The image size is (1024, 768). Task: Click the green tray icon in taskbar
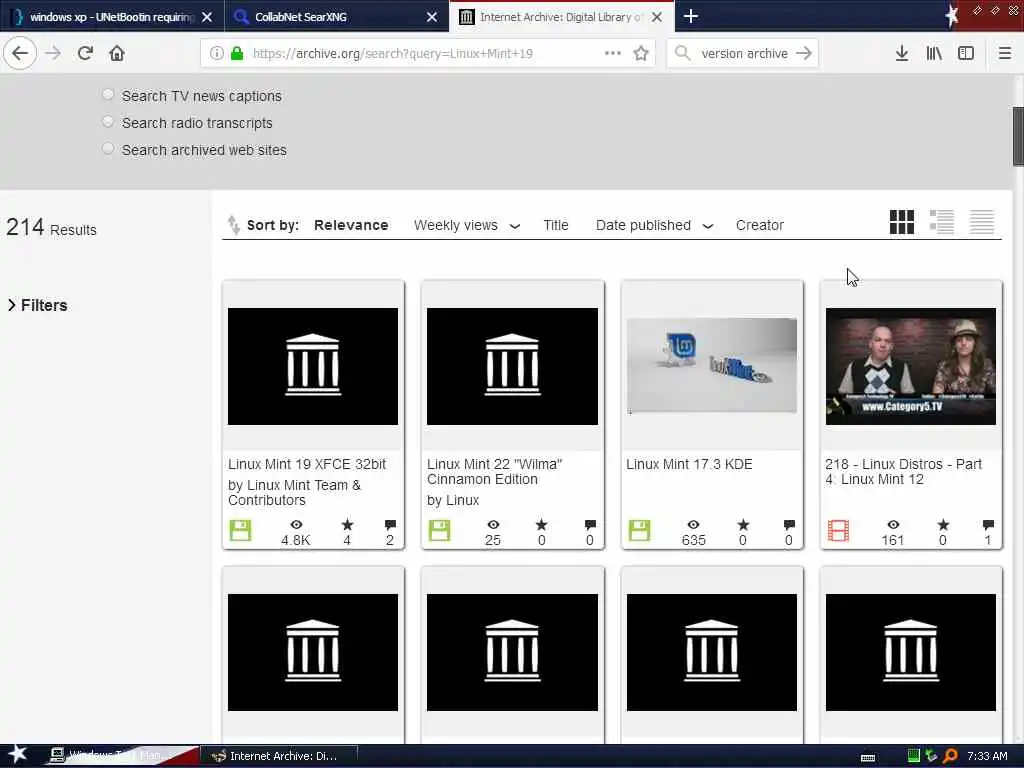coord(914,756)
